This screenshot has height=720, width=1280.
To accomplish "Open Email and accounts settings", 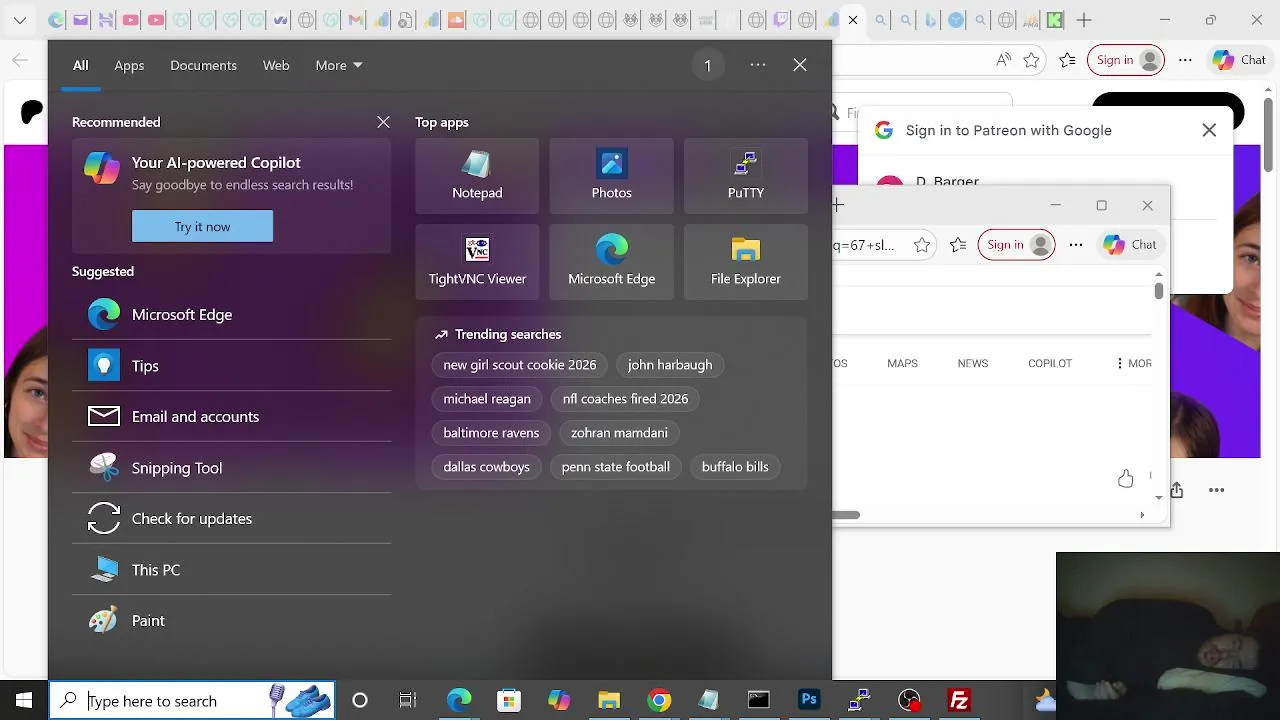I will (x=231, y=416).
